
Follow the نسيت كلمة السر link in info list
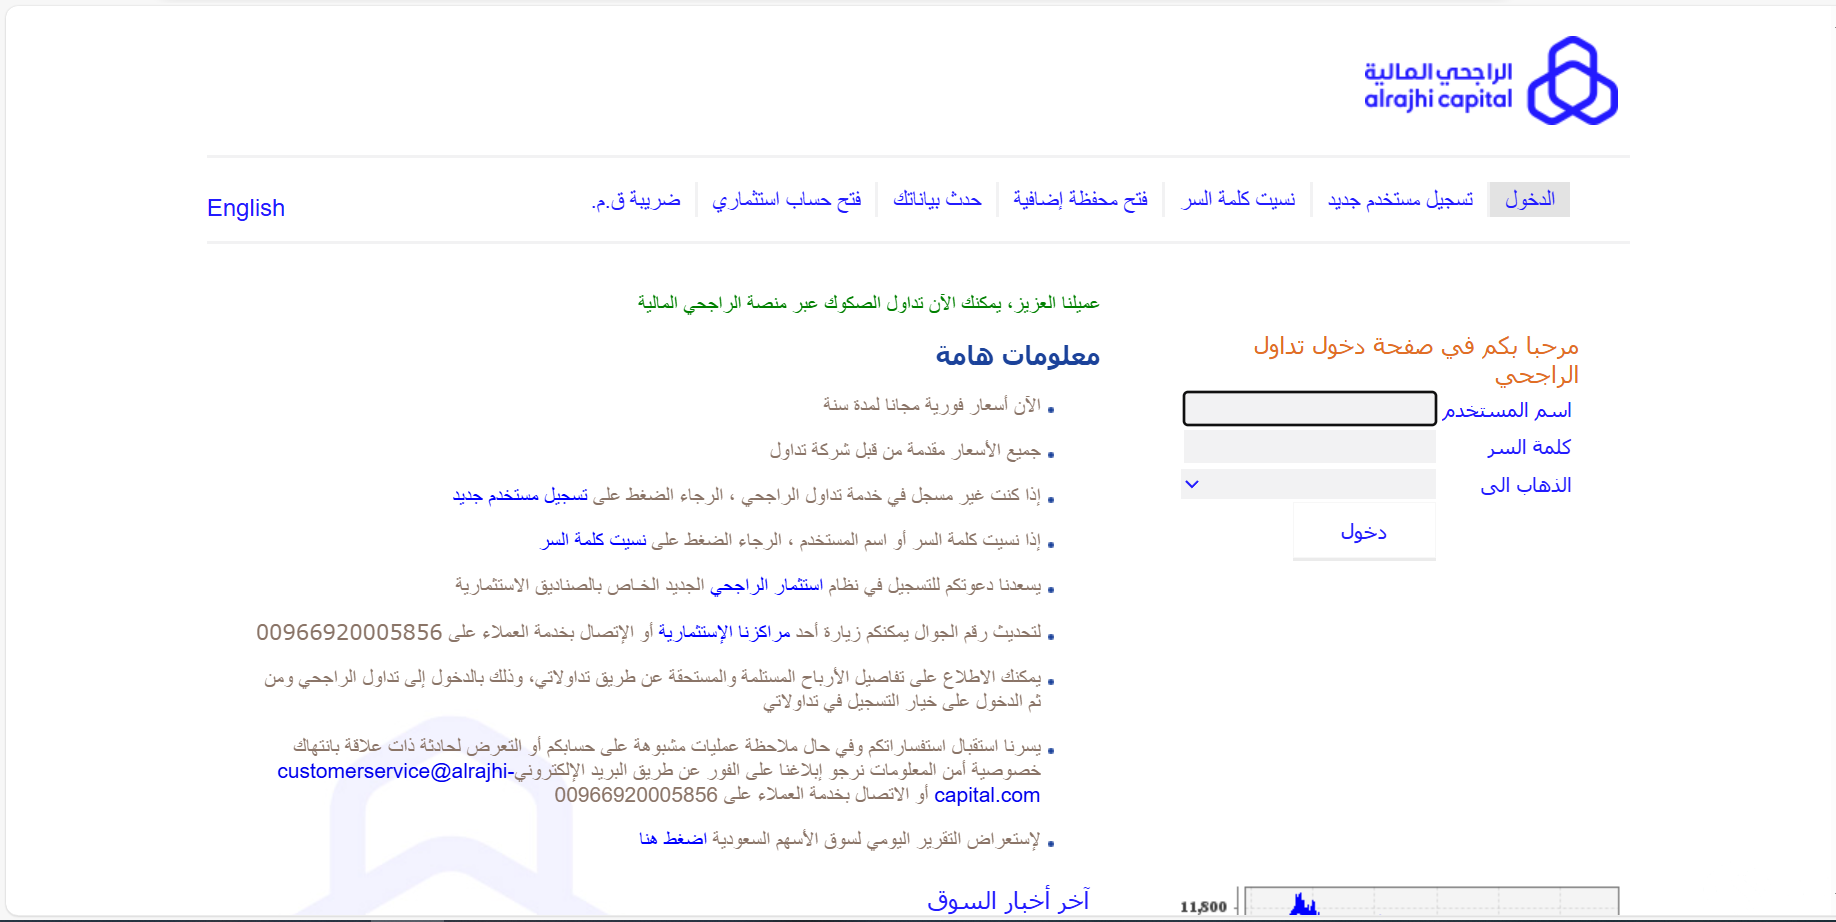594,540
